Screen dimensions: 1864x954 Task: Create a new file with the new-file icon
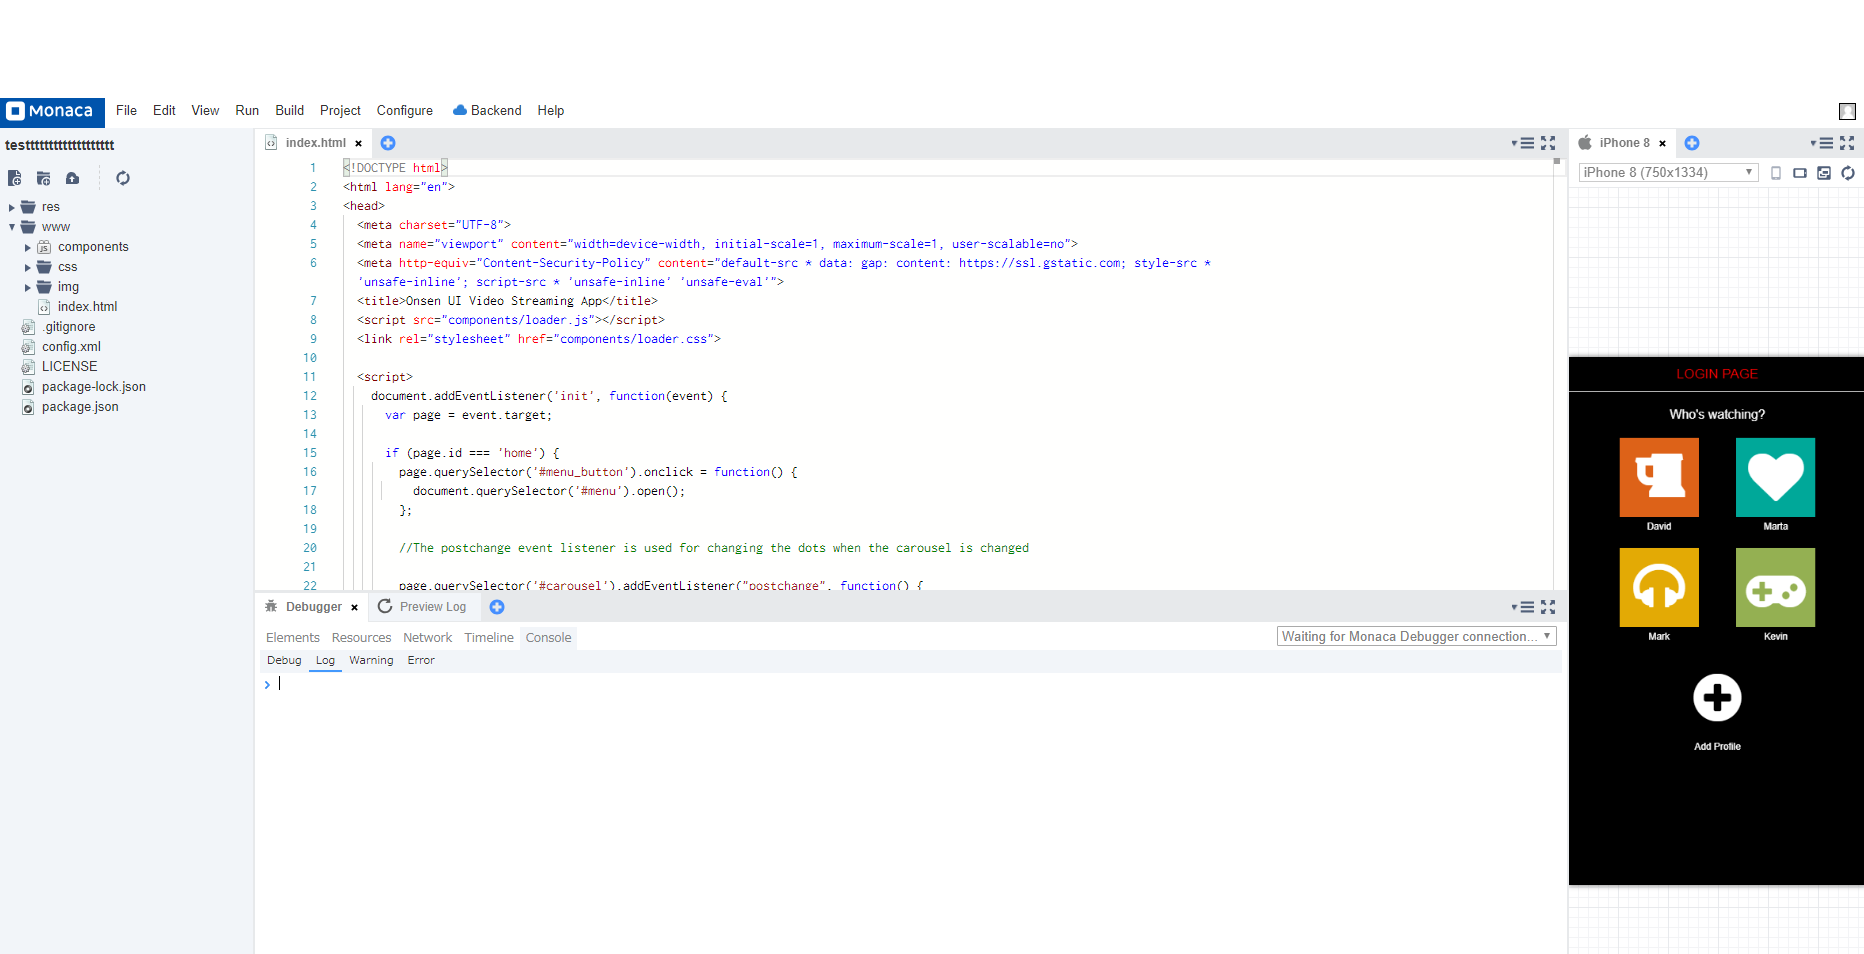(x=15, y=178)
